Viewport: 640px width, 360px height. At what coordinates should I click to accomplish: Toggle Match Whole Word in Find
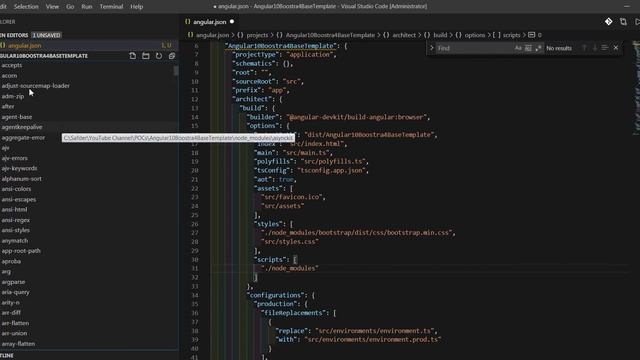[528, 48]
